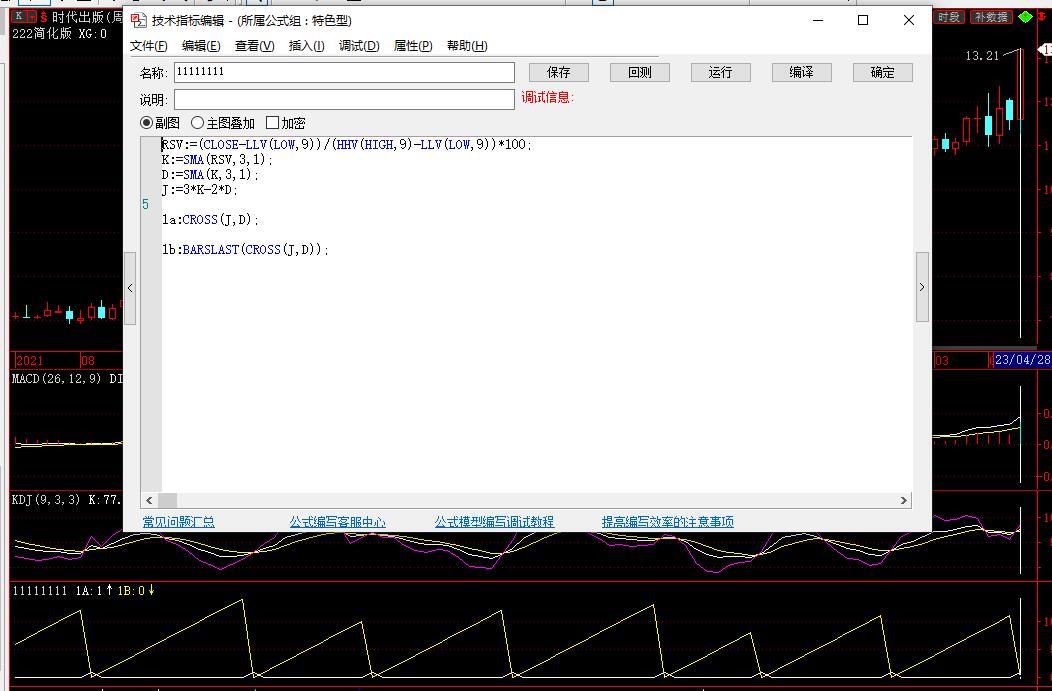Image resolution: width=1052 pixels, height=691 pixels.
Task: Open the 公式模型编写调试教程 link
Action: coord(494,522)
